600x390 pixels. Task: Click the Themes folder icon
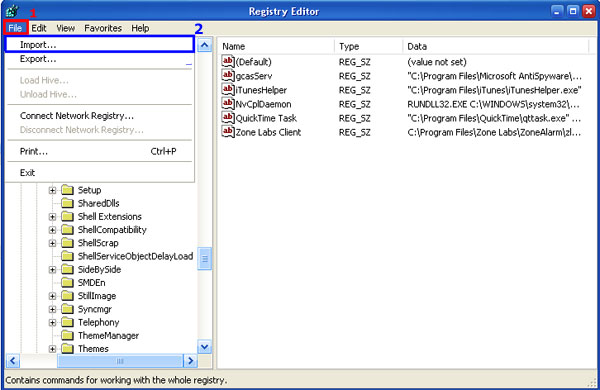67,349
